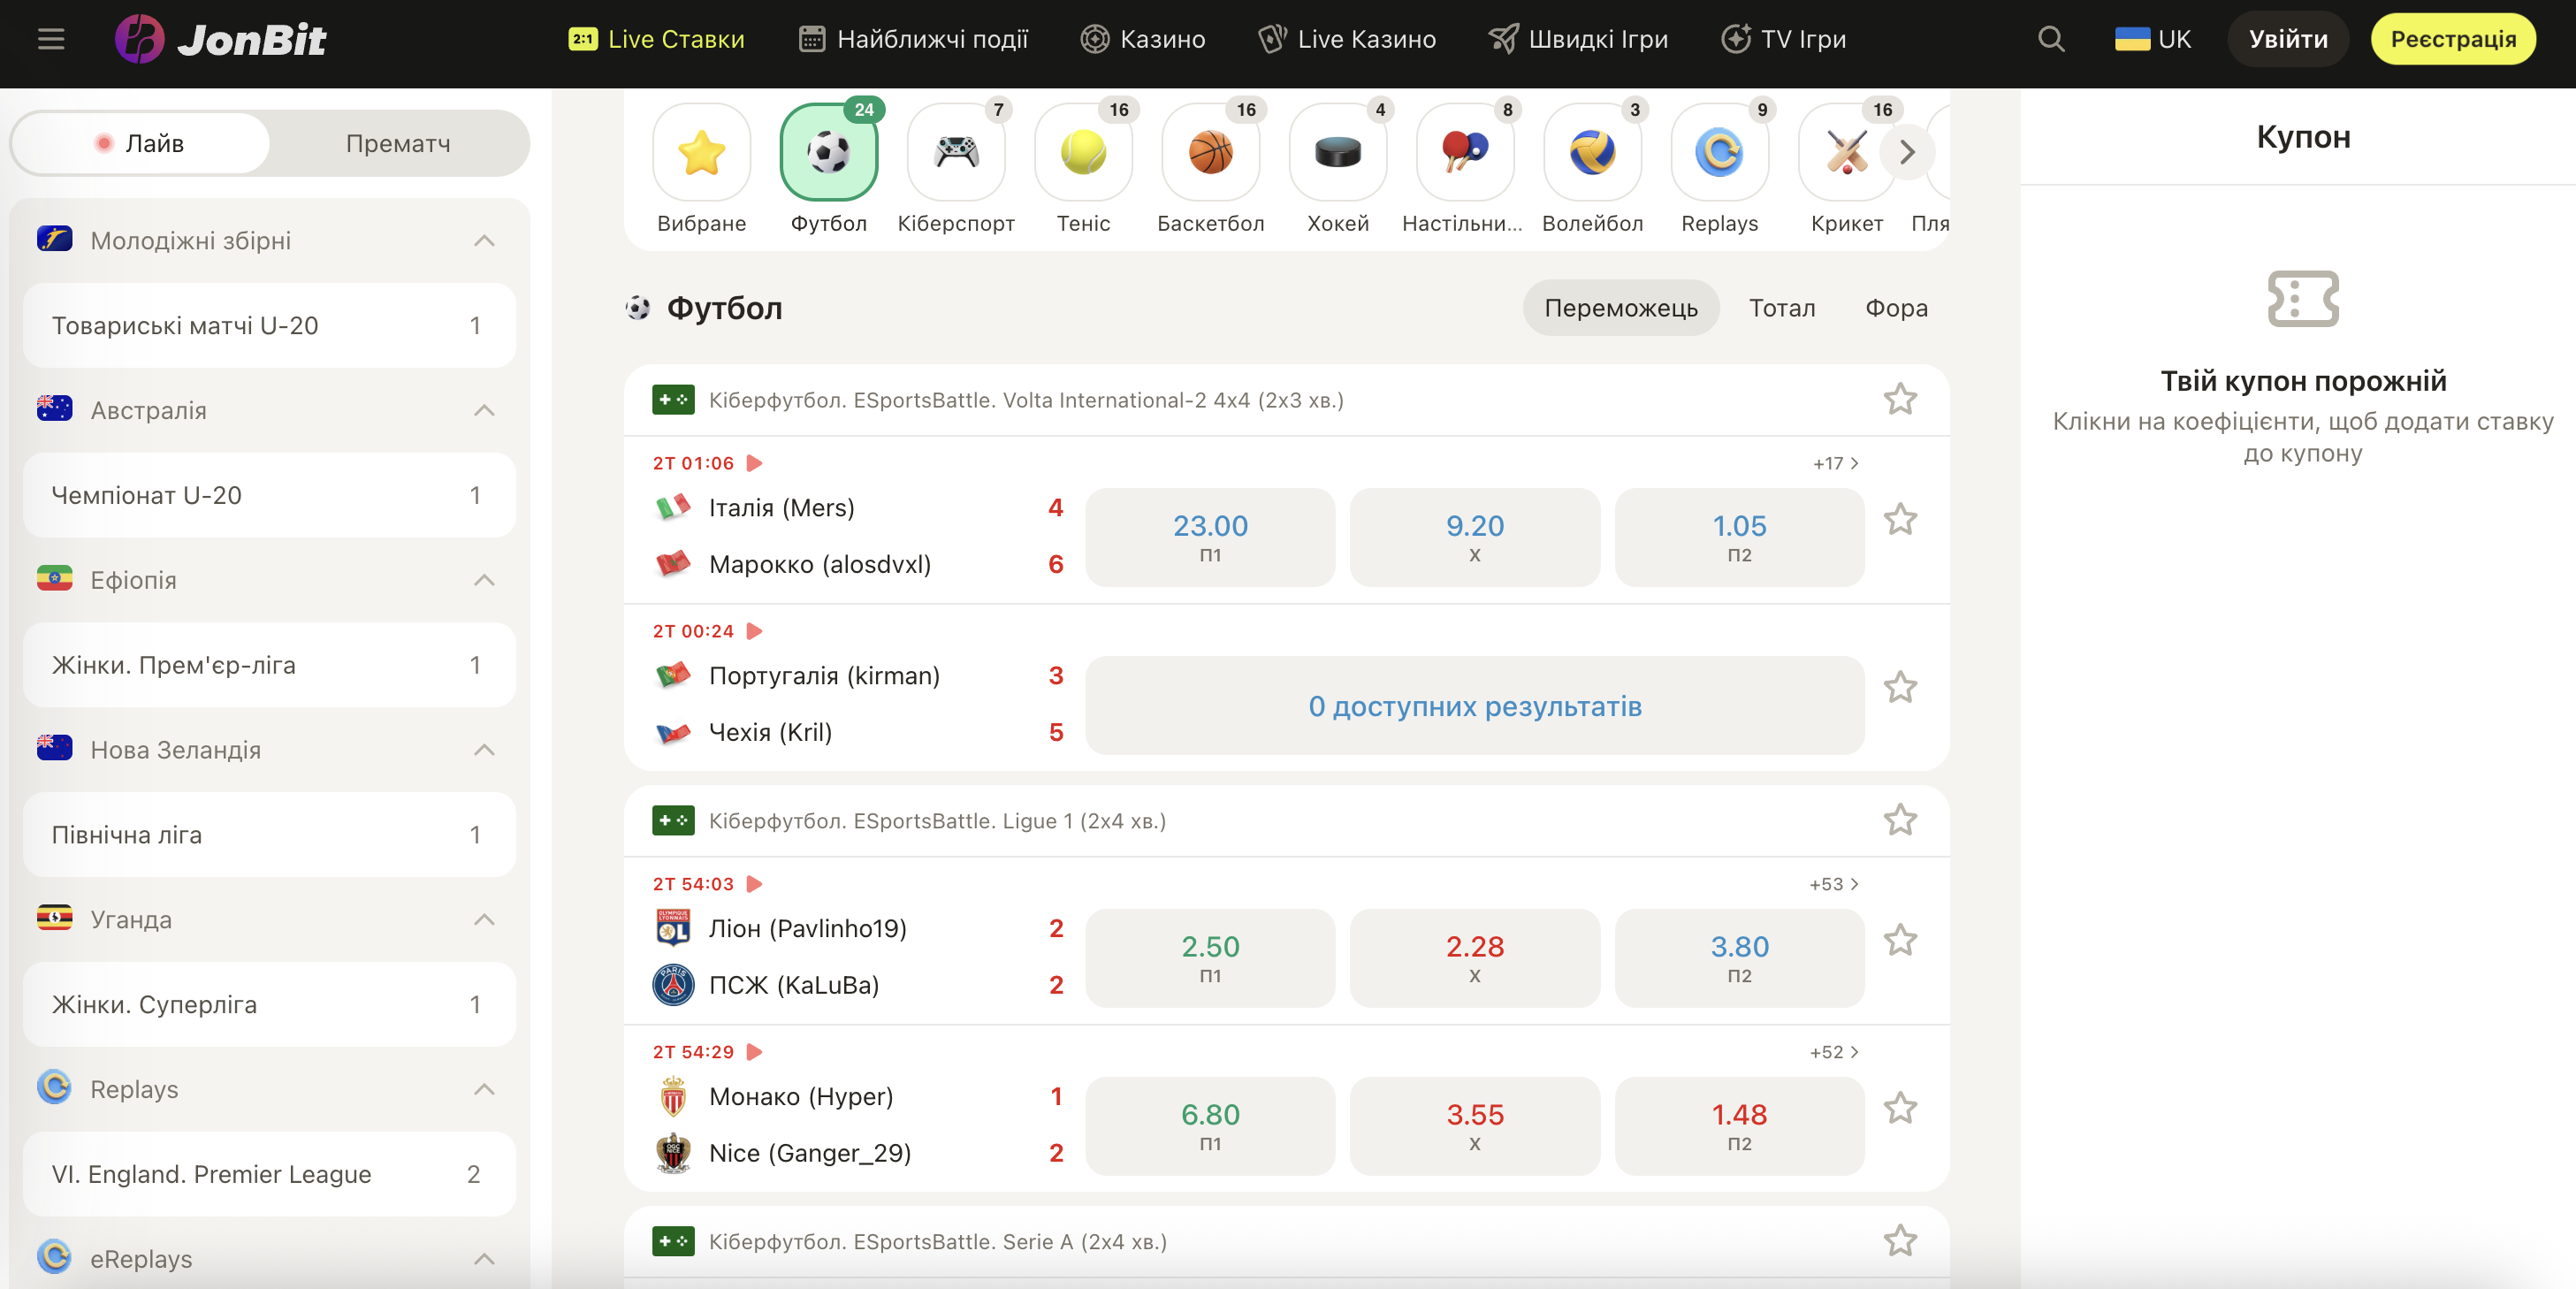Open Жінки. Прем'єр-ліга league
The height and width of the screenshot is (1289, 2576).
(x=269, y=666)
